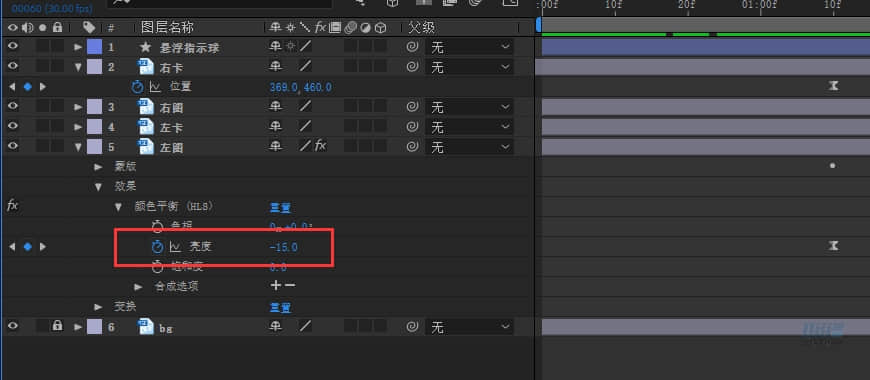The height and width of the screenshot is (380, 870).
Task: Add keyframe diamond on 亮度 row
Action: tap(27, 247)
